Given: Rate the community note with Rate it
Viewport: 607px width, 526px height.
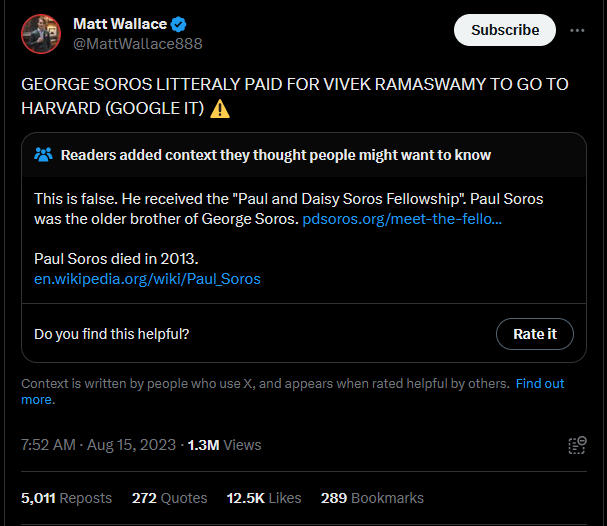Looking at the screenshot, I should tap(535, 334).
